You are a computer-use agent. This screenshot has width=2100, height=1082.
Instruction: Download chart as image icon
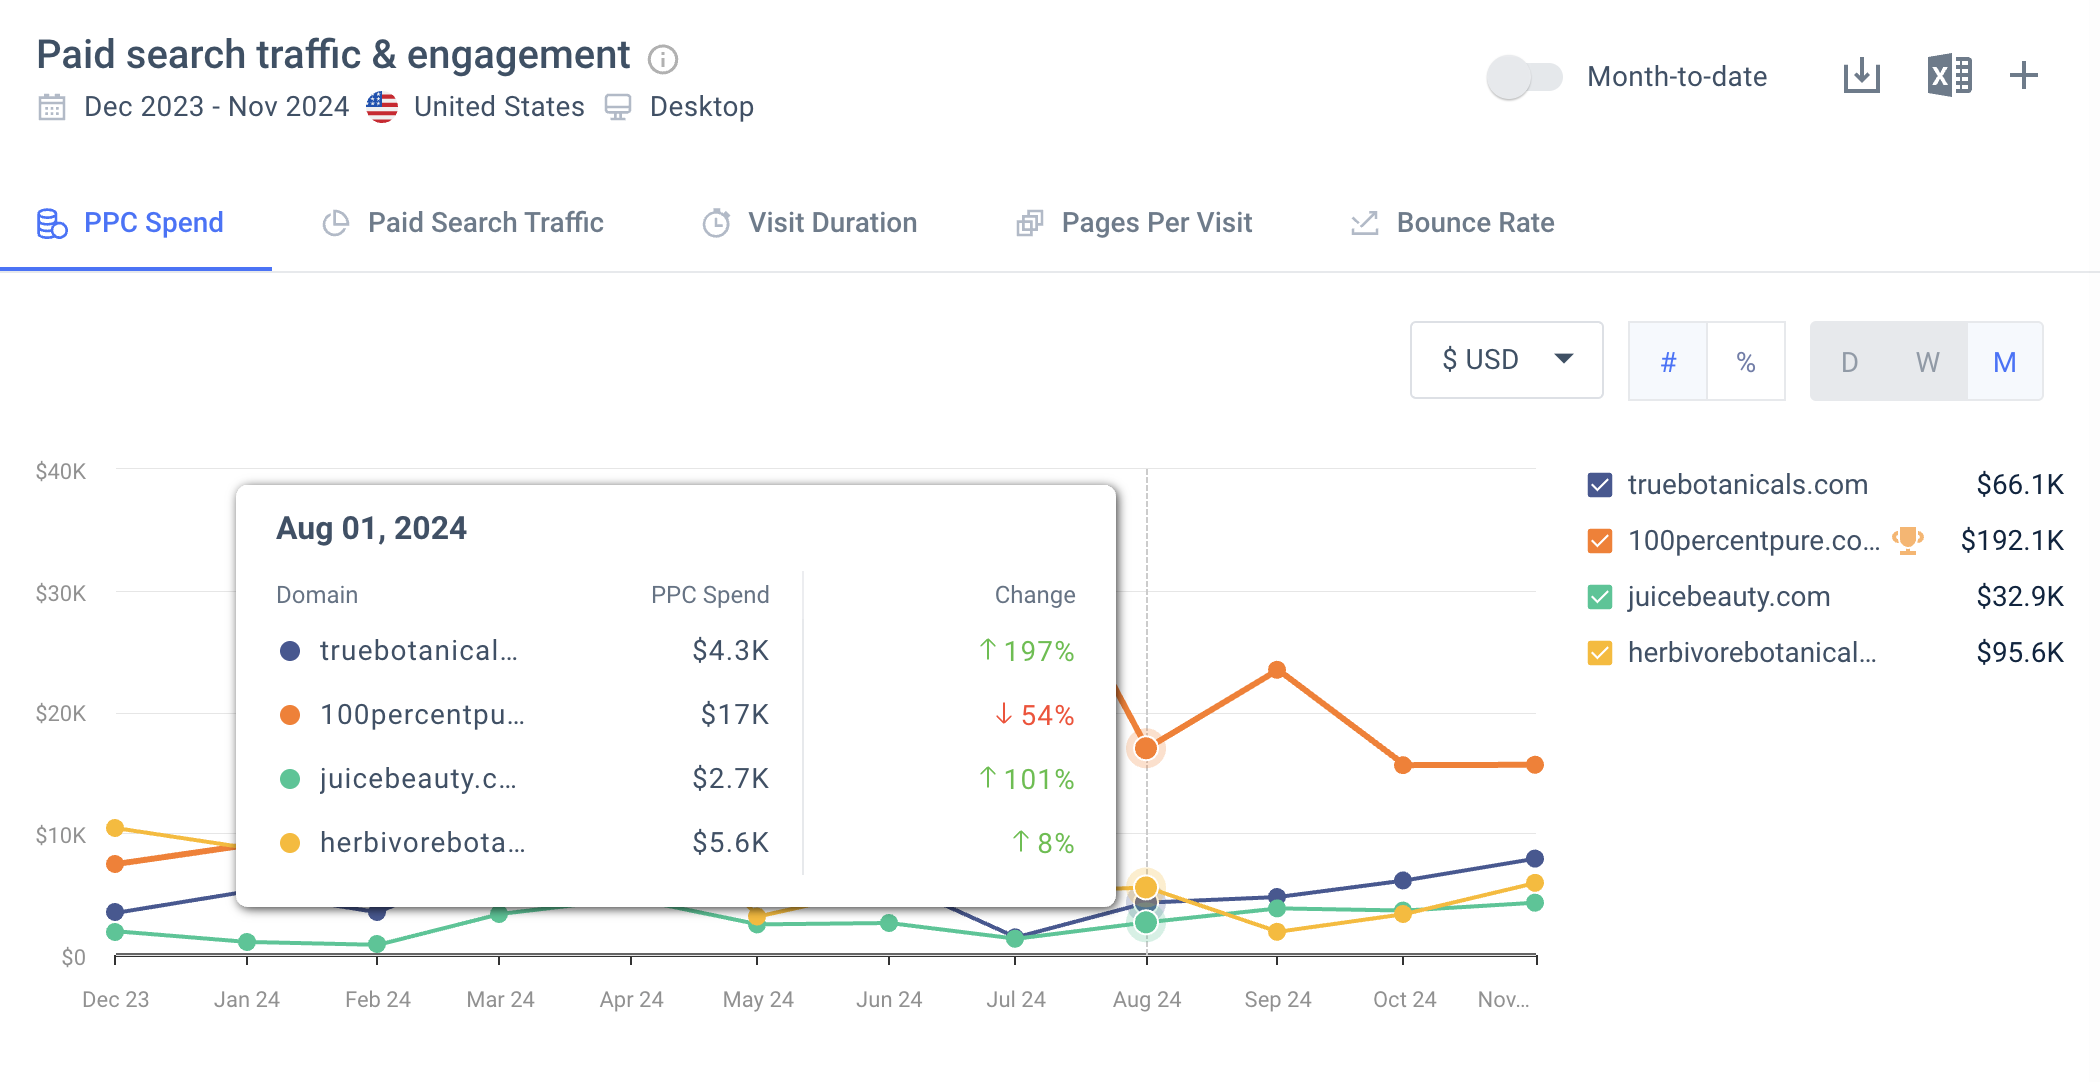click(1861, 76)
